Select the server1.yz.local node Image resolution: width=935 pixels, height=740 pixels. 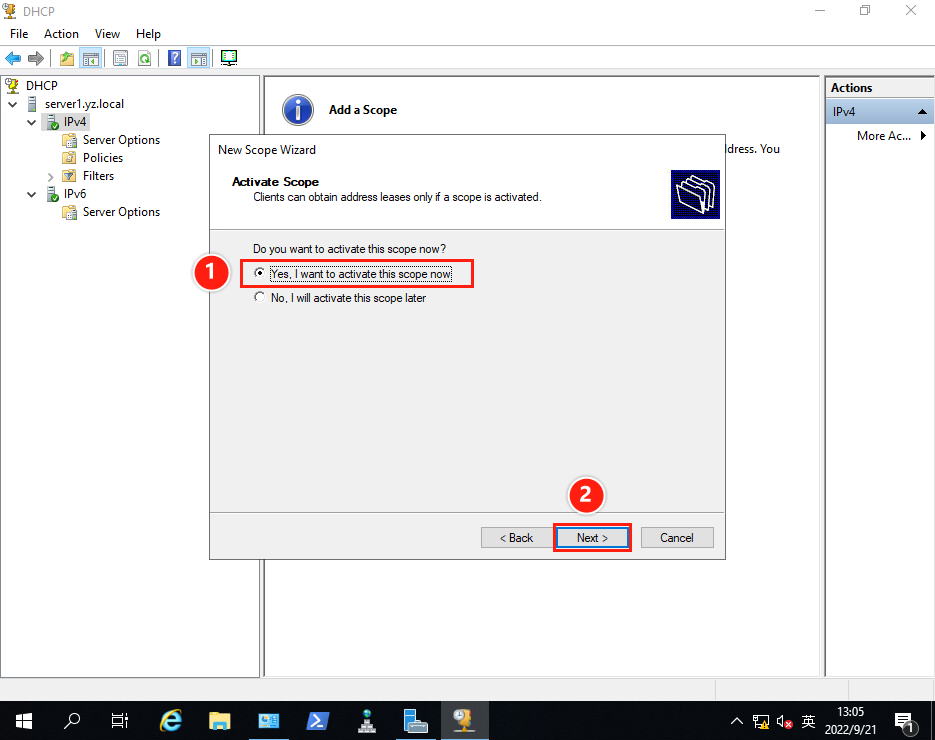[x=84, y=104]
